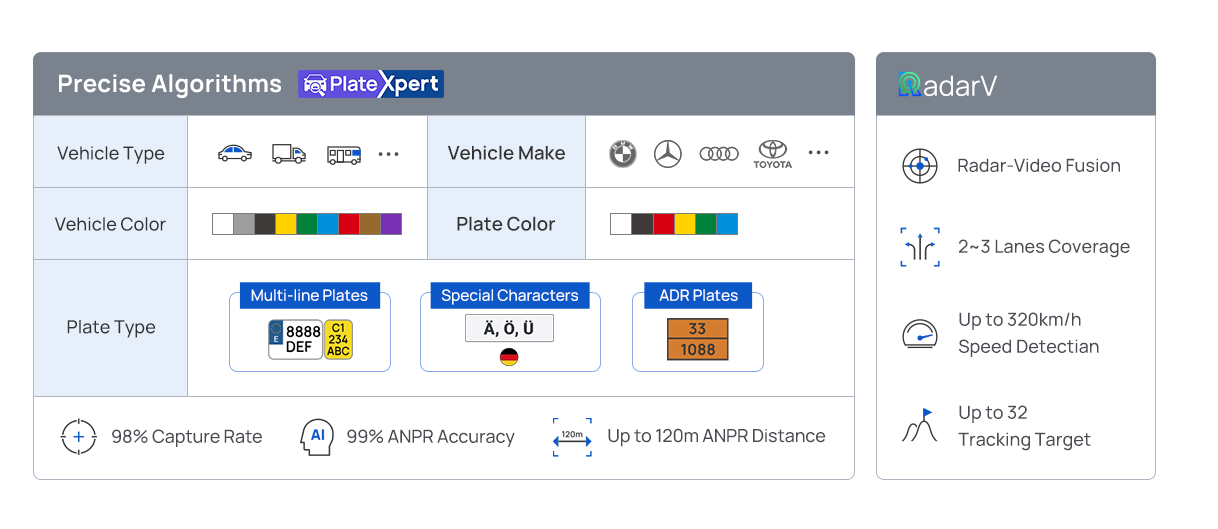Pick the yellow swatch in Vehicle Color
This screenshot has height=529, width=1218.
pyautogui.click(x=285, y=224)
